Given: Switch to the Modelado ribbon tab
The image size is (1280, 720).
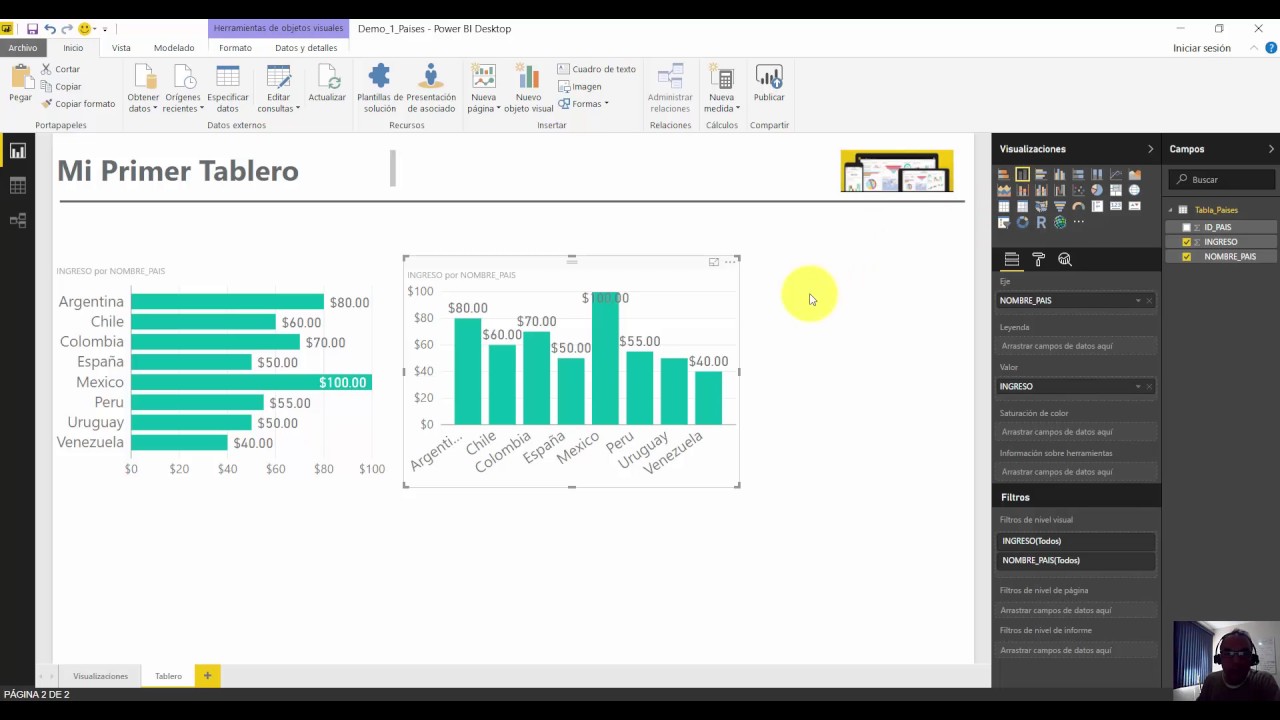Looking at the screenshot, I should tap(174, 48).
